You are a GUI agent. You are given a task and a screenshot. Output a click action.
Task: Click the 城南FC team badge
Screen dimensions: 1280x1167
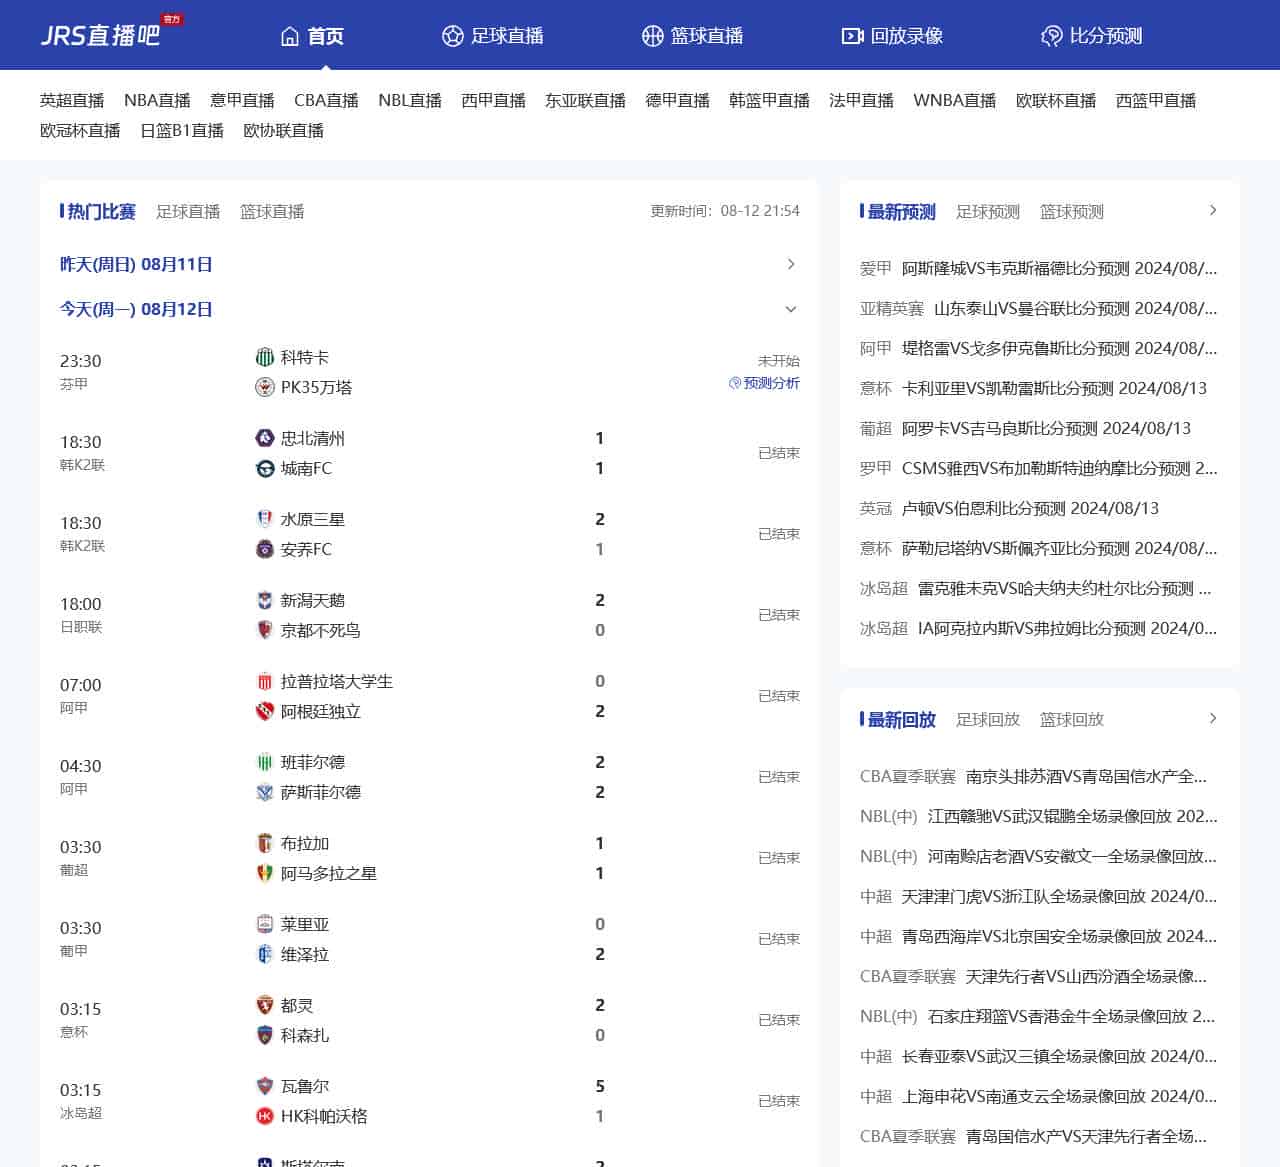tap(265, 468)
